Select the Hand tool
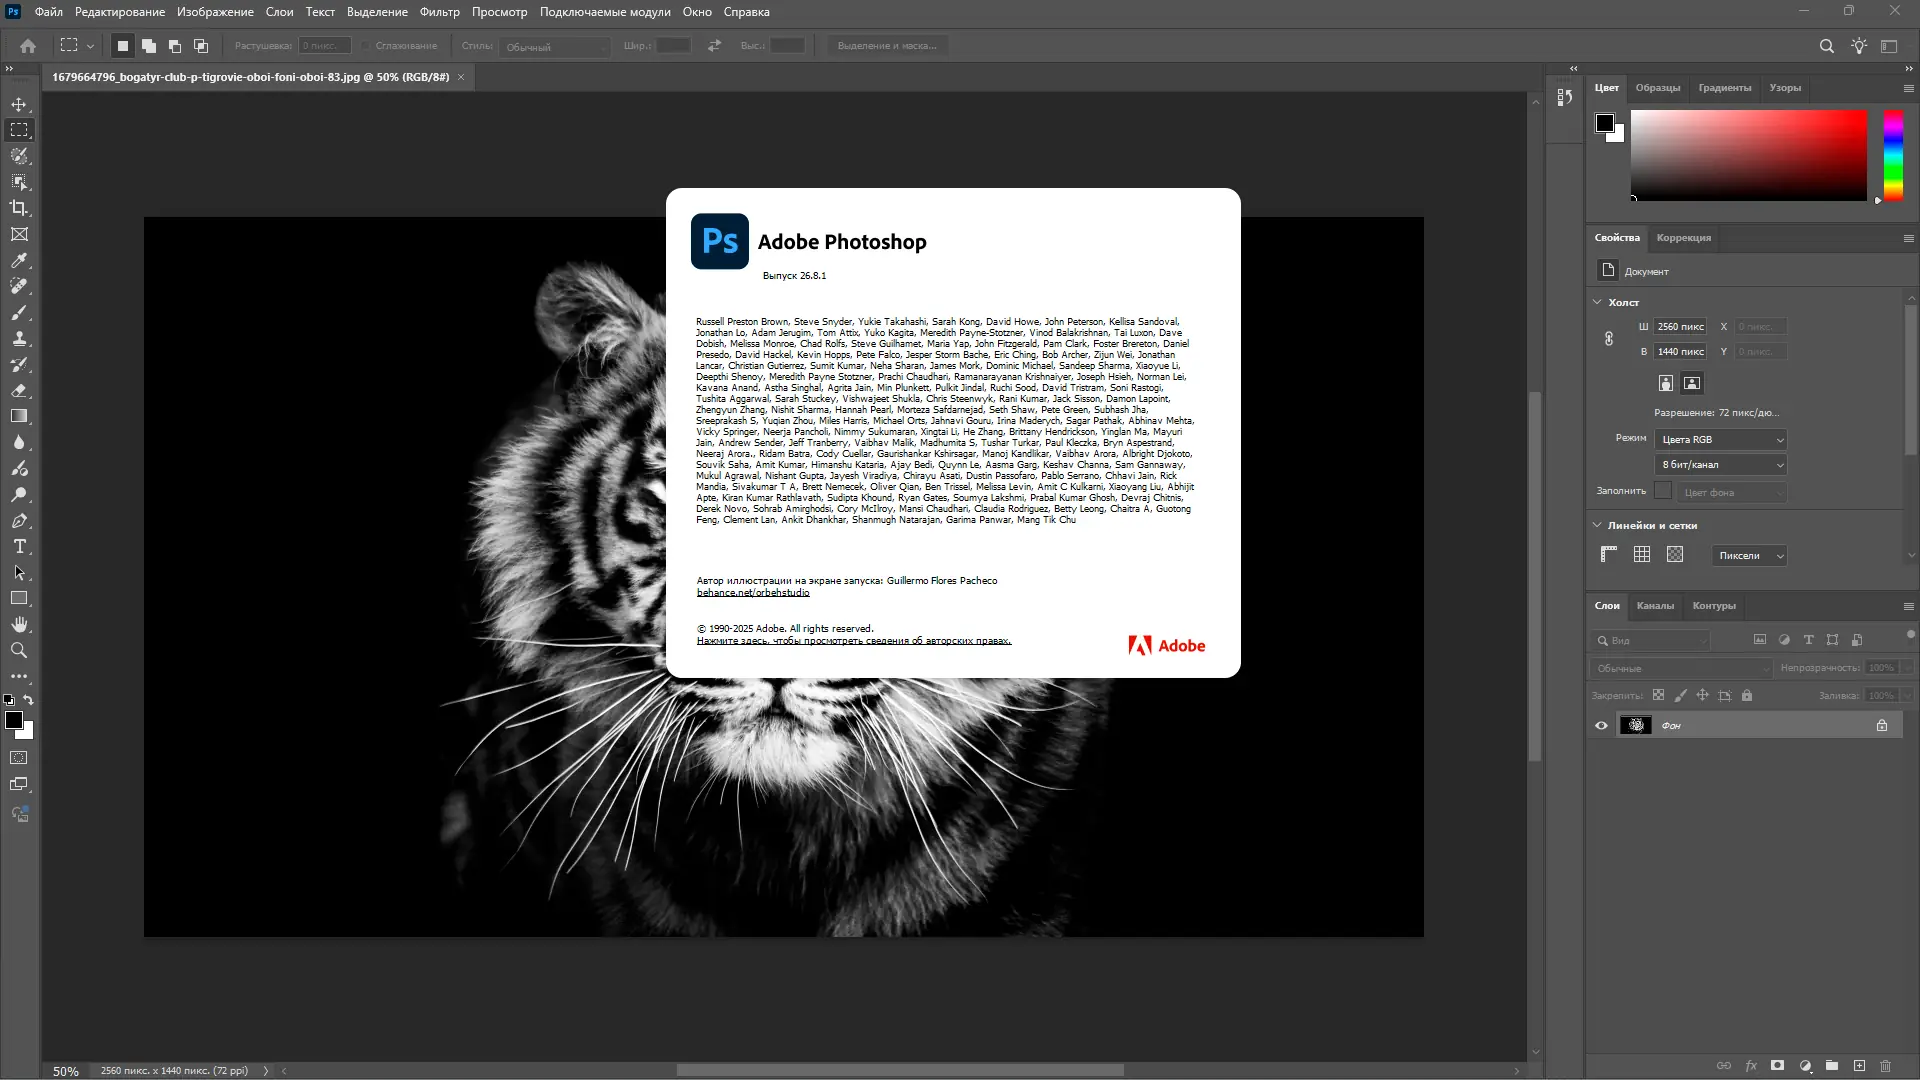The image size is (1920, 1080). point(19,624)
